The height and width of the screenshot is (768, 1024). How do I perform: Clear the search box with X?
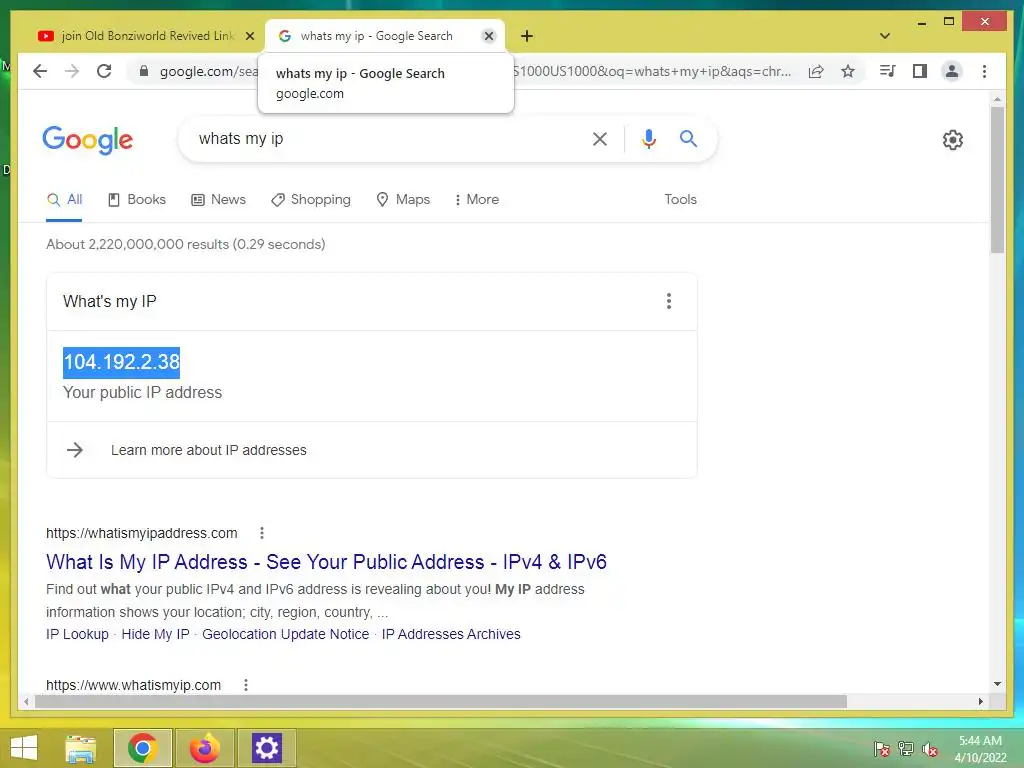600,138
